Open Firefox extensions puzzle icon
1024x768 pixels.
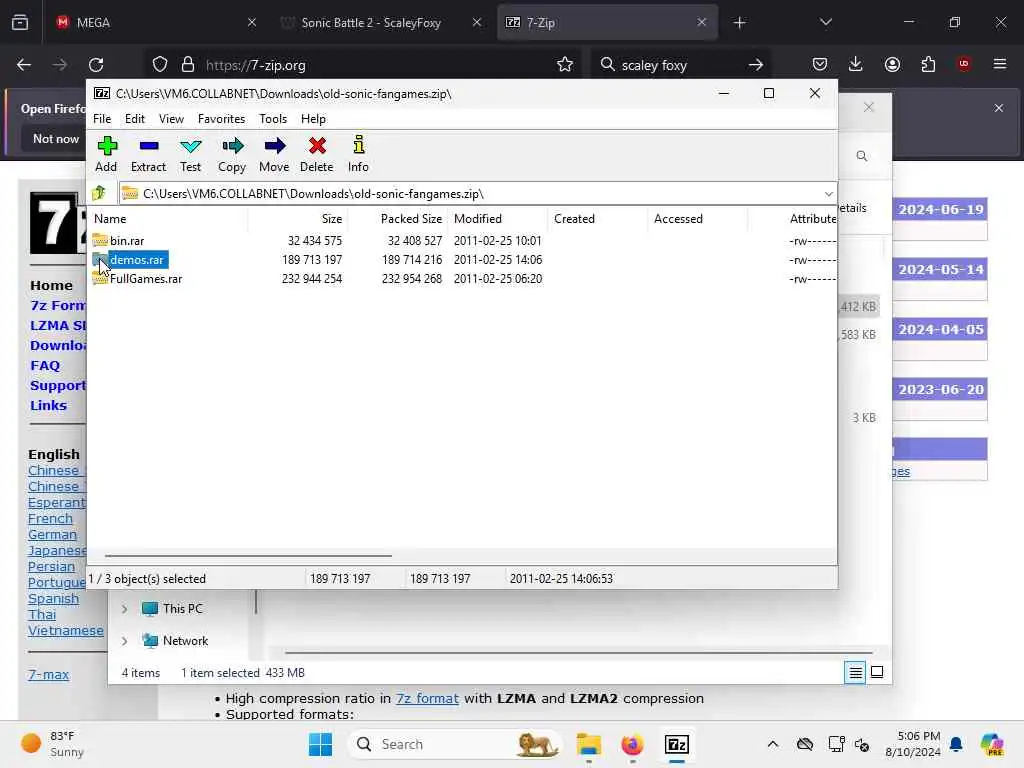(x=928, y=64)
